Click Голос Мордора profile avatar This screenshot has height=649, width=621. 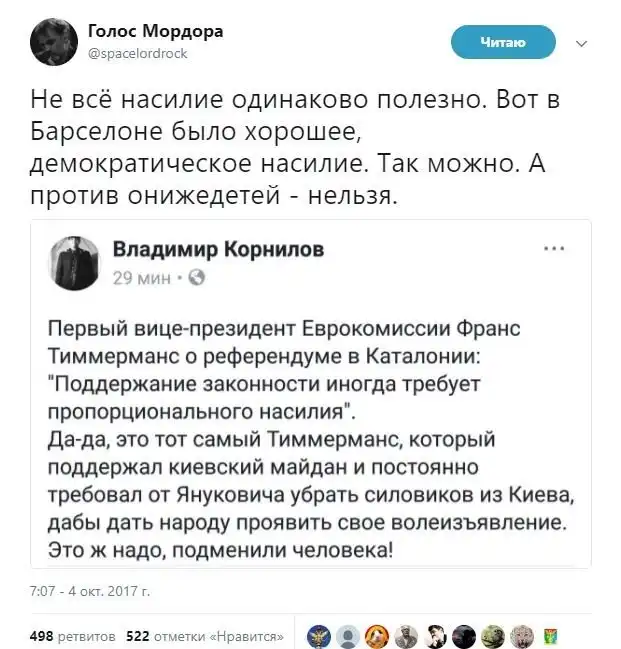(x=48, y=41)
